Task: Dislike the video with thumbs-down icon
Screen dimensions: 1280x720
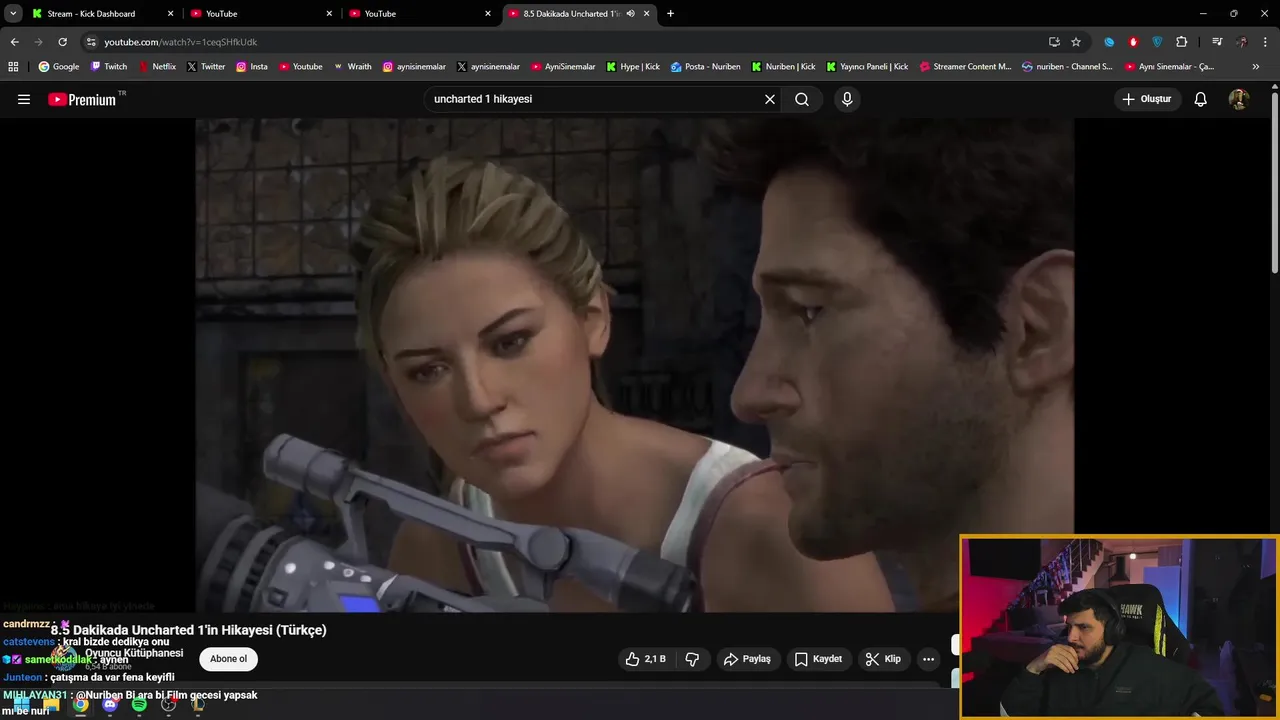Action: (692, 659)
